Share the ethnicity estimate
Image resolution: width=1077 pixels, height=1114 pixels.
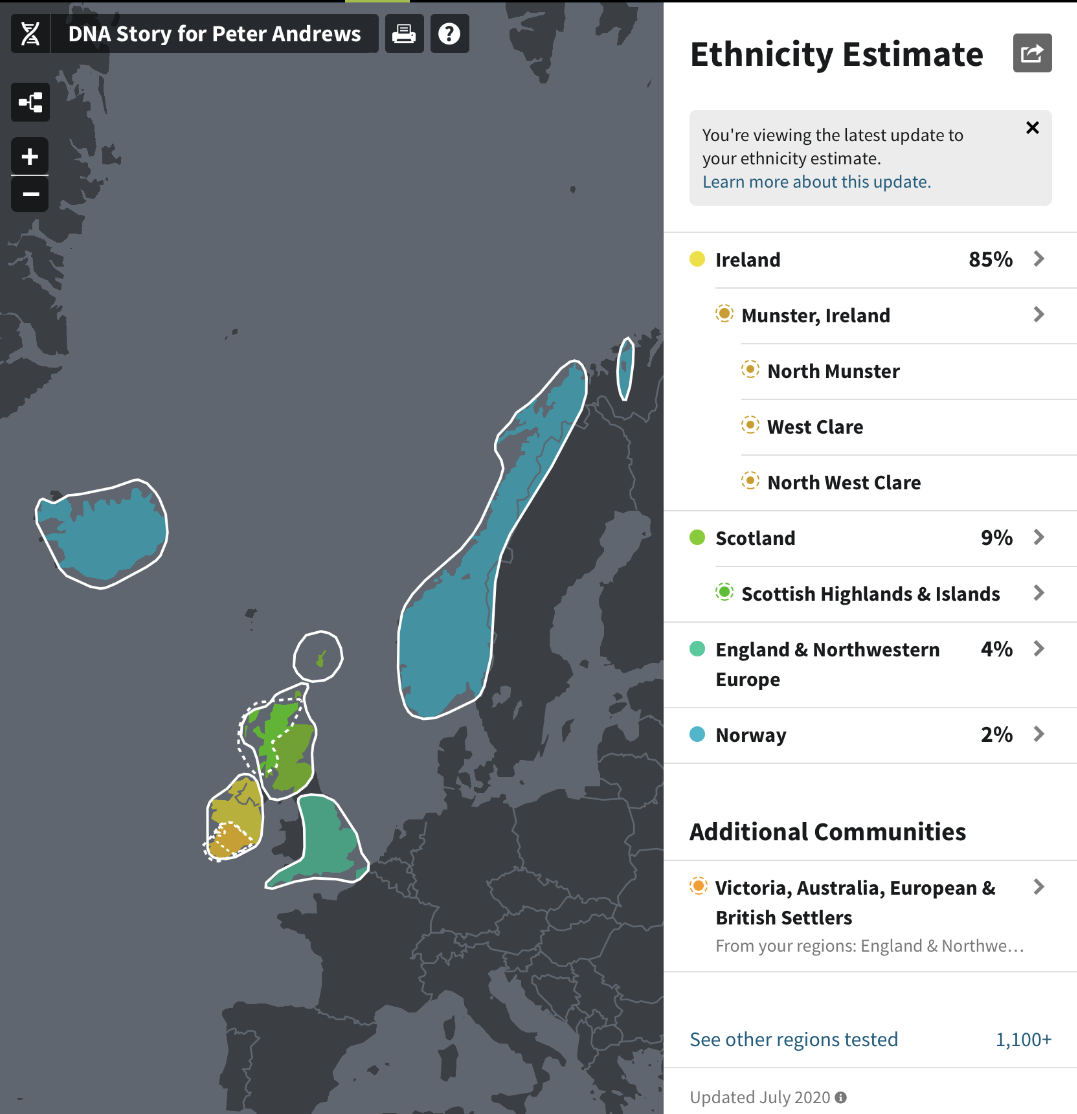pyautogui.click(x=1032, y=54)
